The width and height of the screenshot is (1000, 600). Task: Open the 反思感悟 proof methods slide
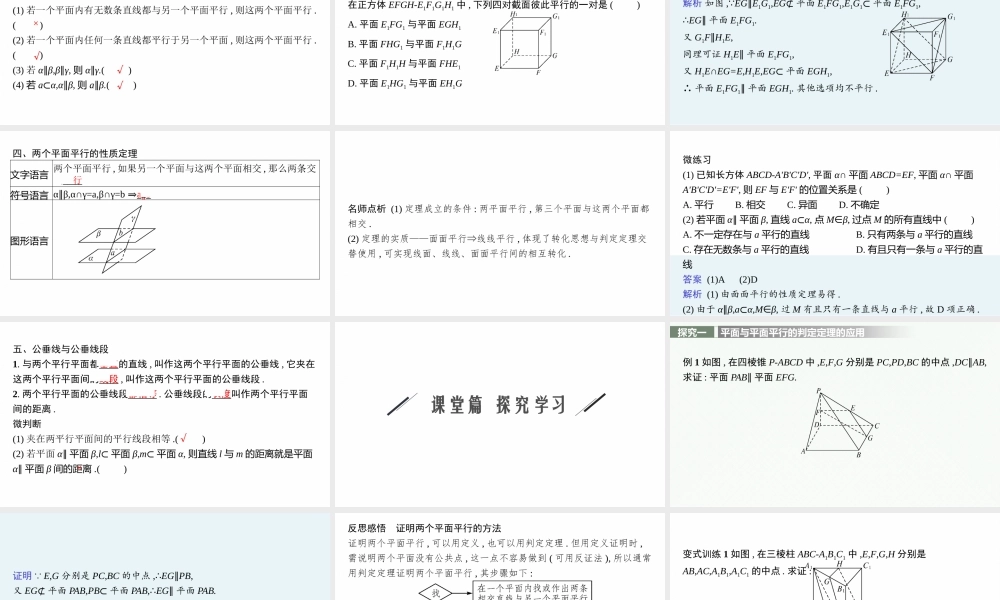[x=500, y=555]
